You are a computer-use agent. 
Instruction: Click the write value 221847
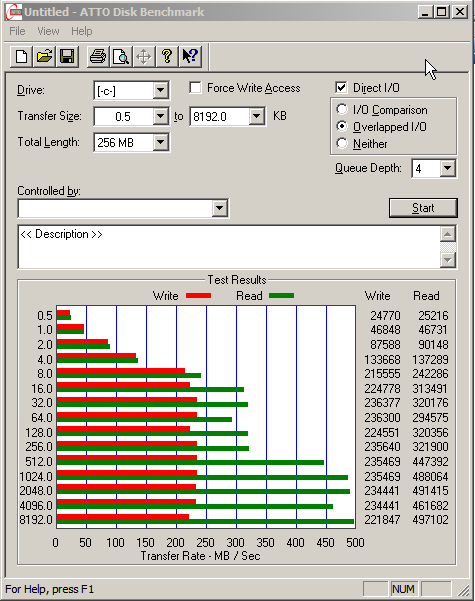(382, 520)
